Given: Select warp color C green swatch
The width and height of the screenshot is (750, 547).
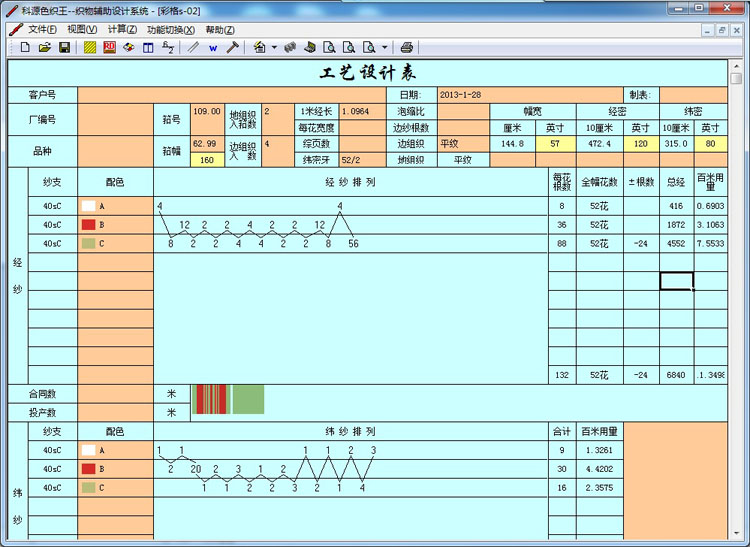Looking at the screenshot, I should coord(88,243).
